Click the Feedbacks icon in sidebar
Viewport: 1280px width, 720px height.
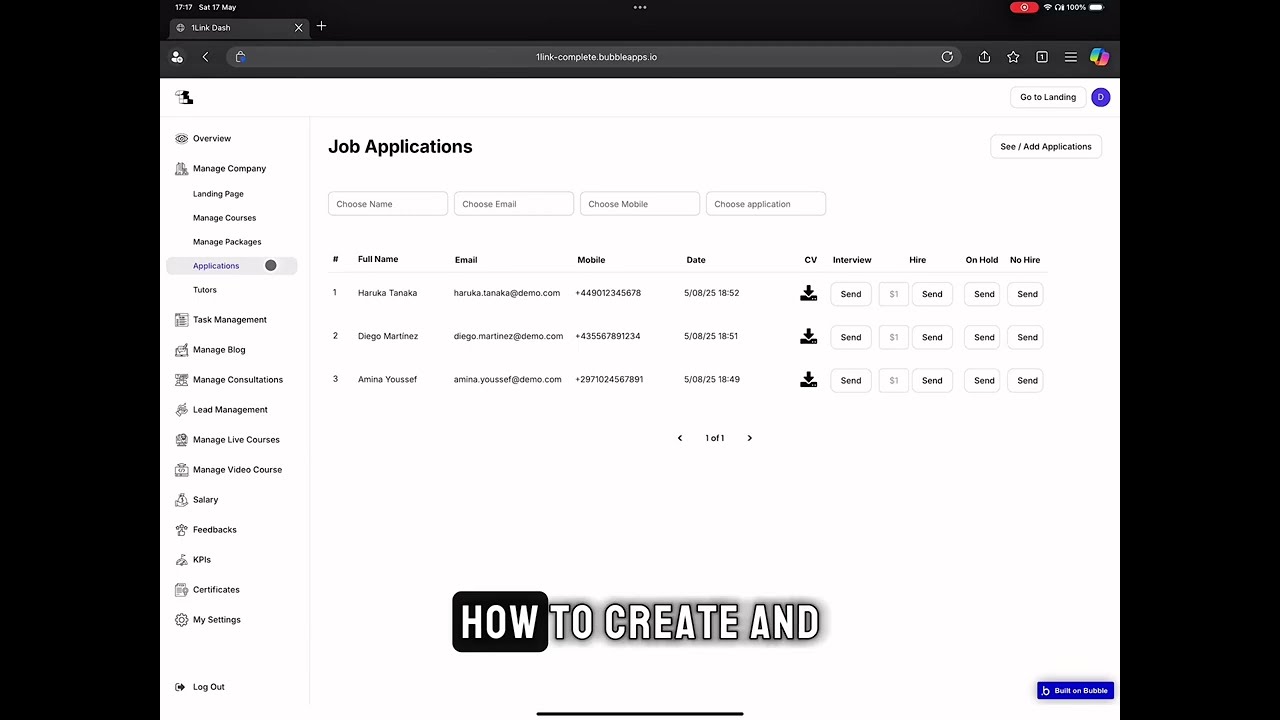click(181, 530)
